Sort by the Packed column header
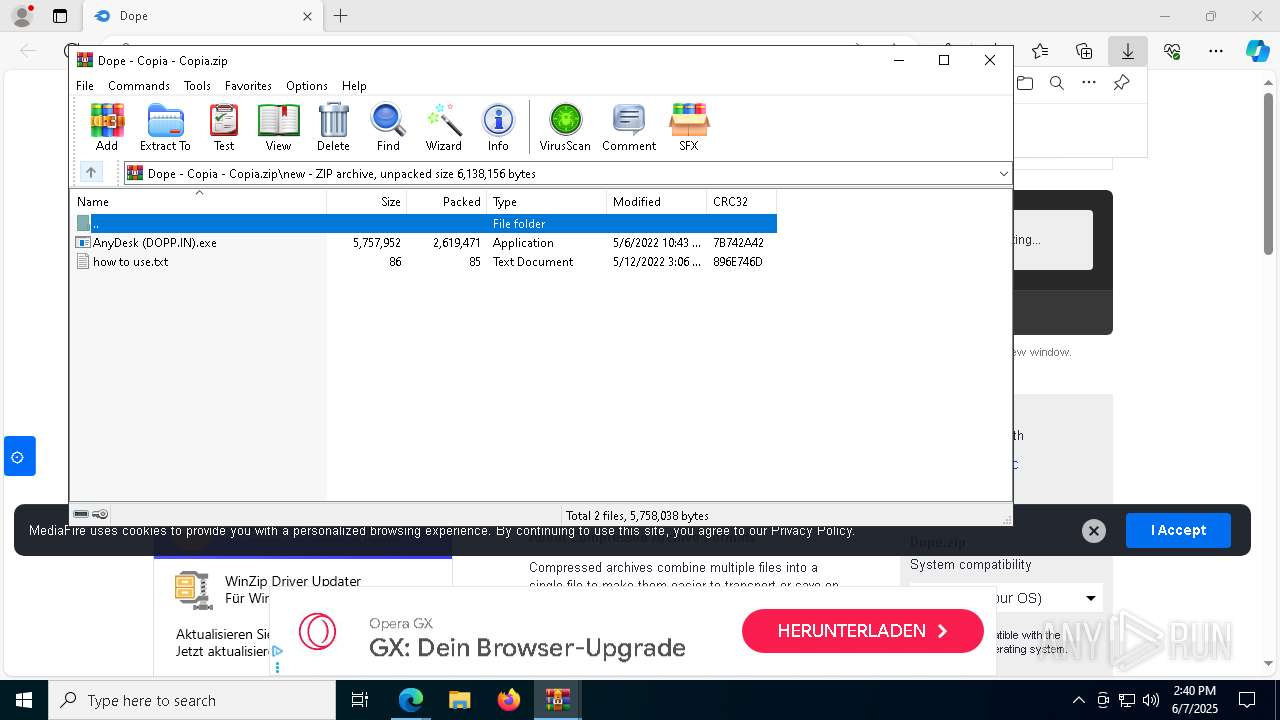This screenshot has width=1280, height=720. 446,202
